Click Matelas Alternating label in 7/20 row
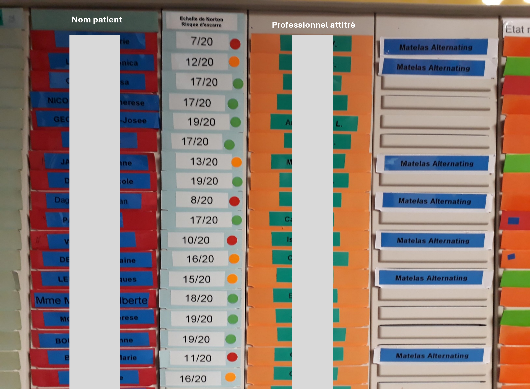The height and width of the screenshot is (389, 530). coord(436,47)
